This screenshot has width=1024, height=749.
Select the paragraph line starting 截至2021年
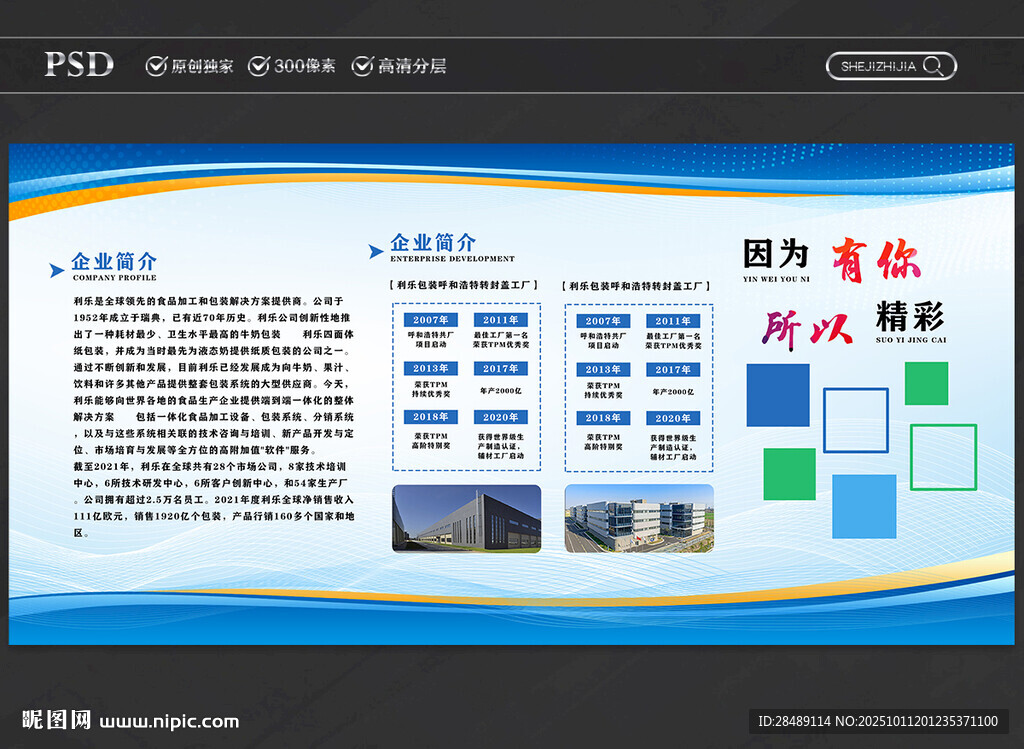click(x=210, y=467)
